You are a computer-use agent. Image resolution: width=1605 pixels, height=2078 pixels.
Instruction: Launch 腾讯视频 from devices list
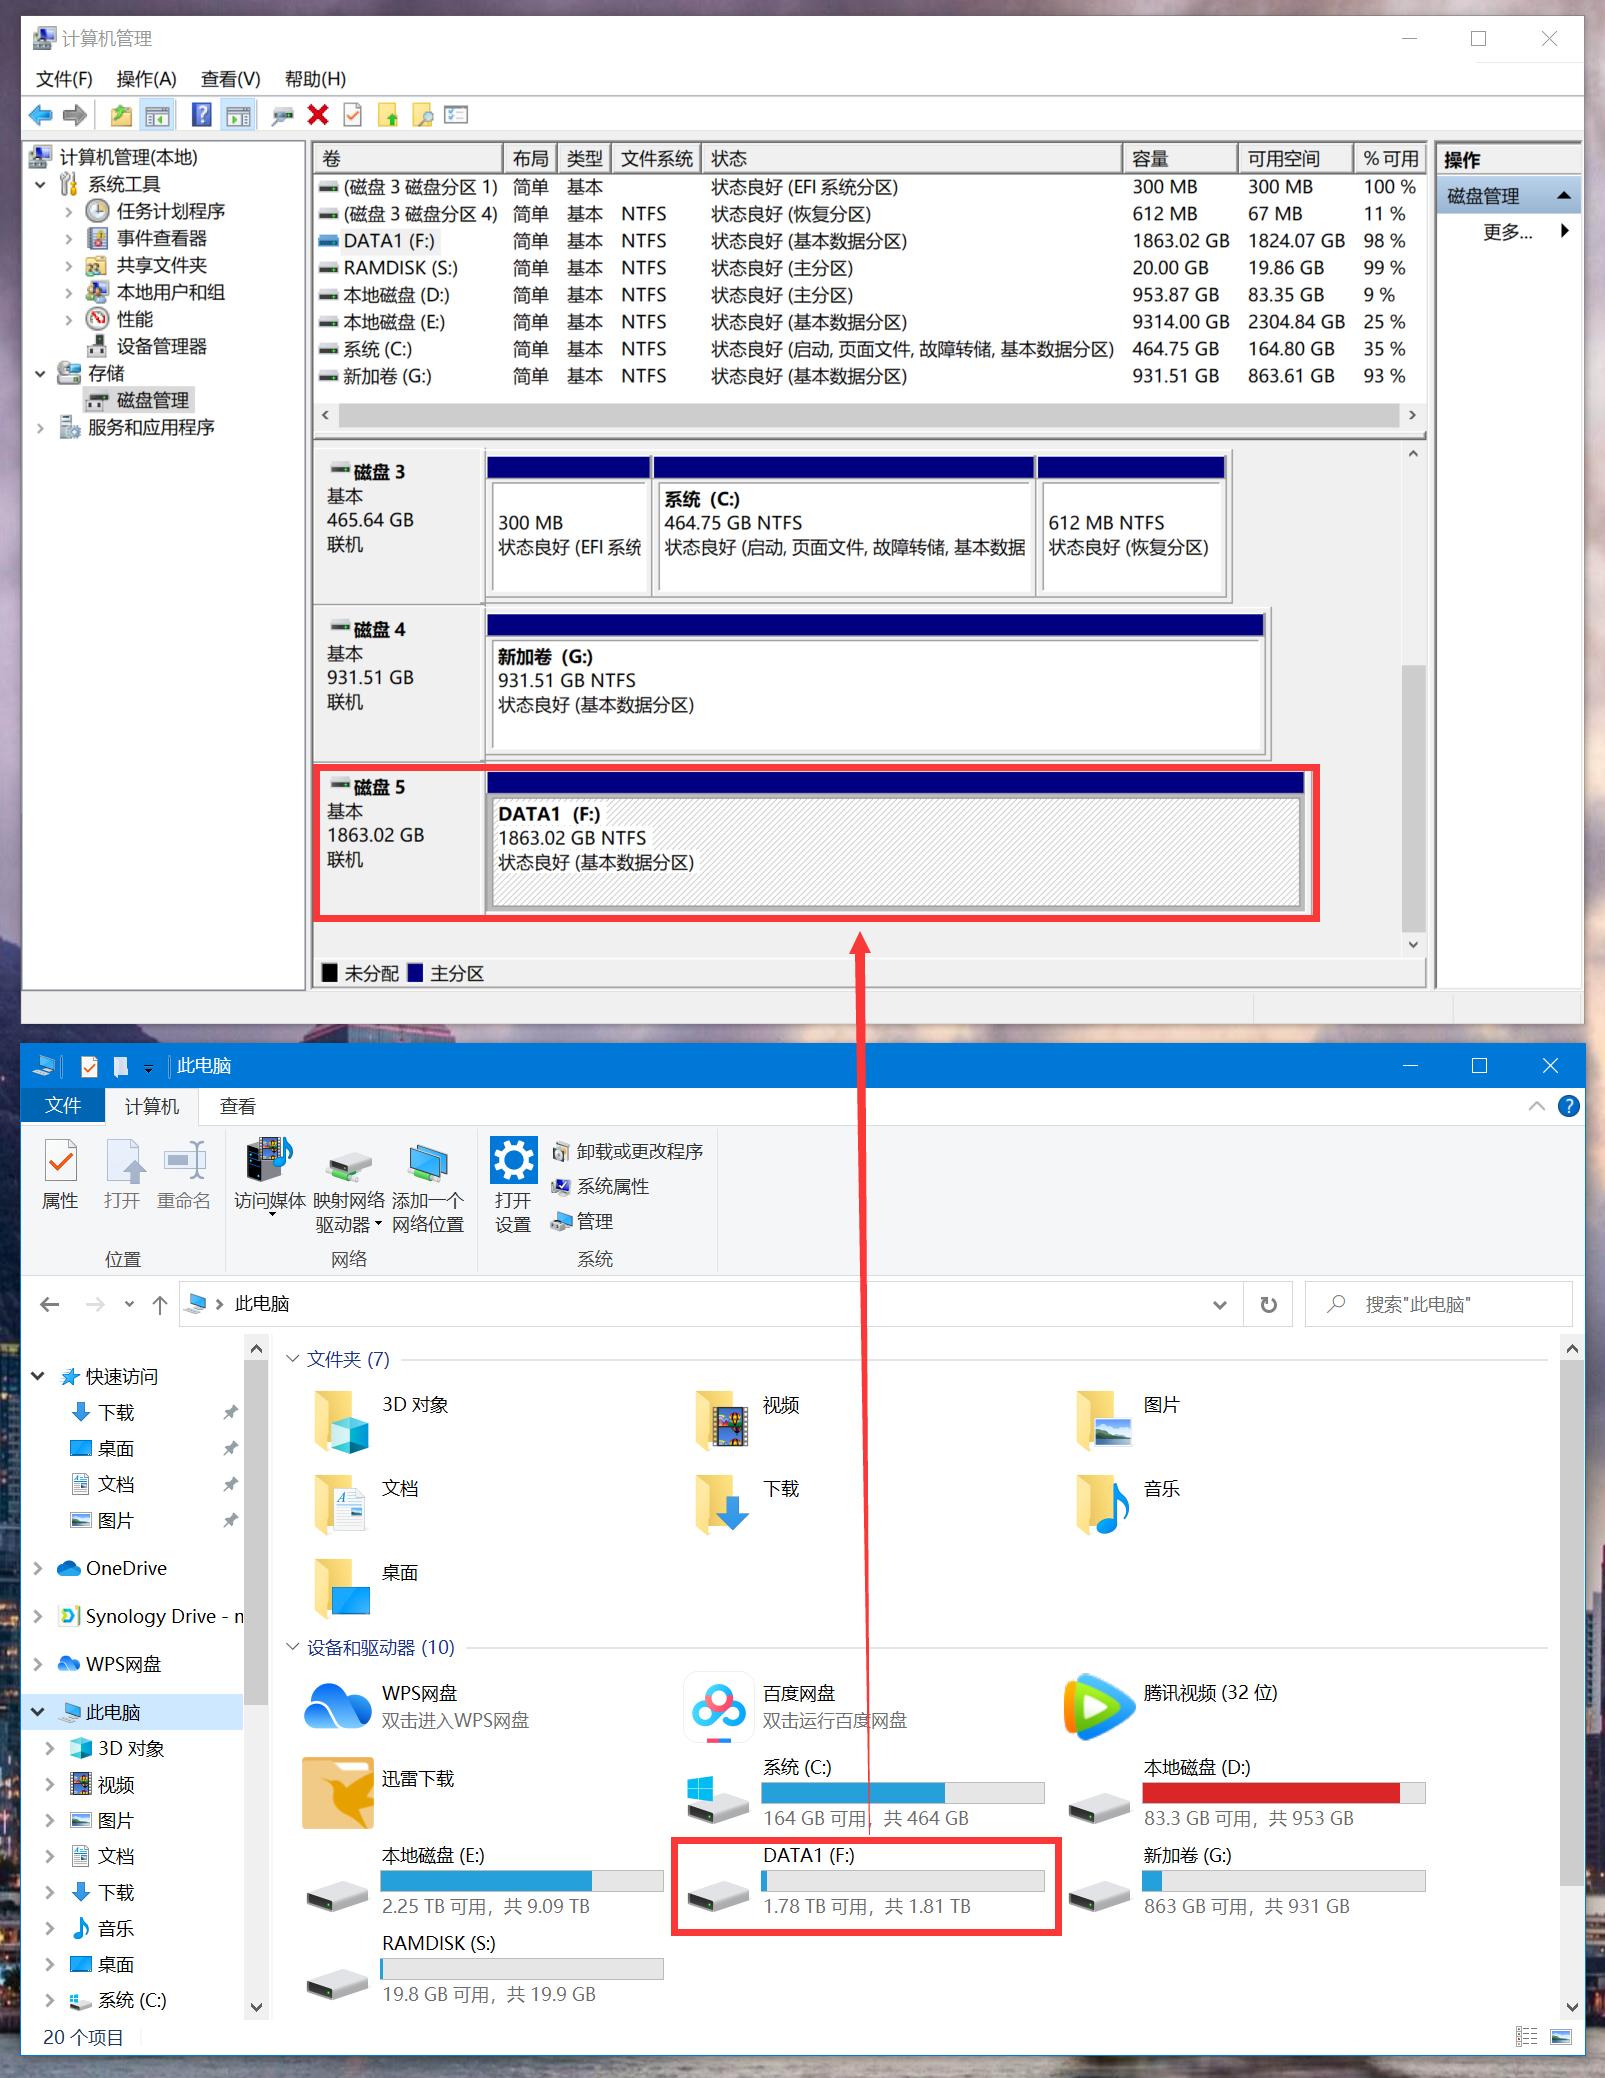tap(1097, 1705)
